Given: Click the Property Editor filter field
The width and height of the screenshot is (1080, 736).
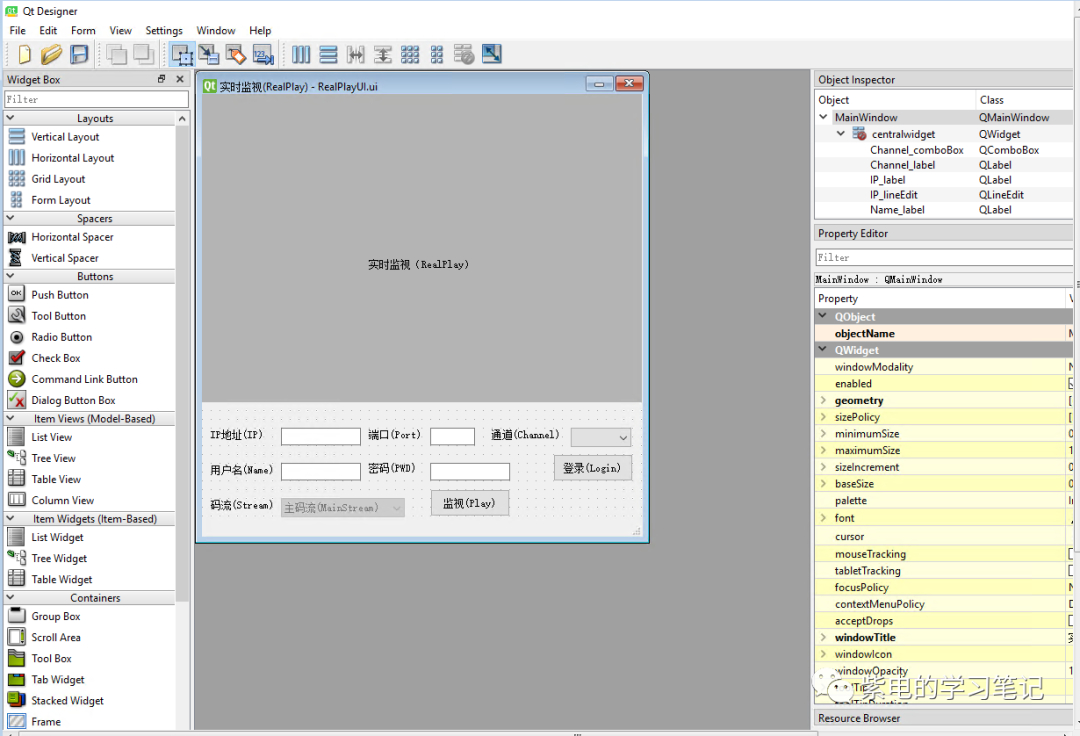Looking at the screenshot, I should click(944, 257).
